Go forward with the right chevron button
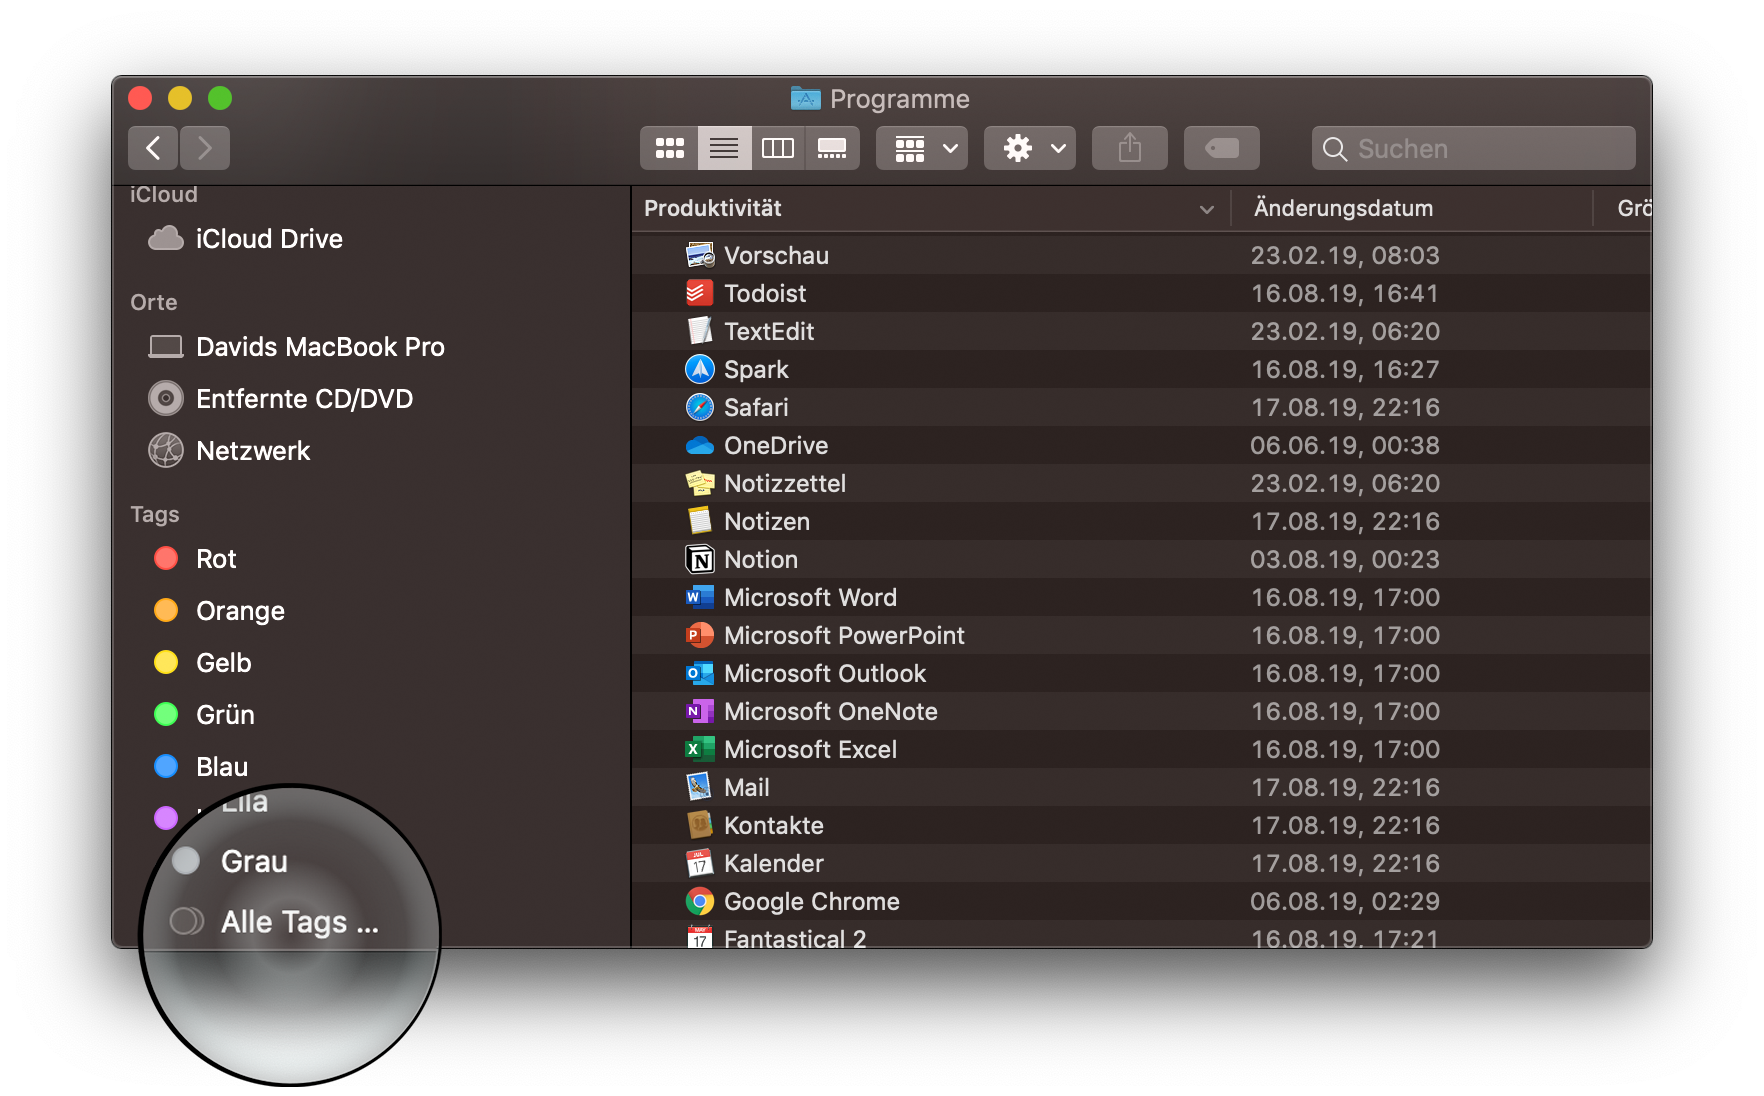 tap(205, 148)
